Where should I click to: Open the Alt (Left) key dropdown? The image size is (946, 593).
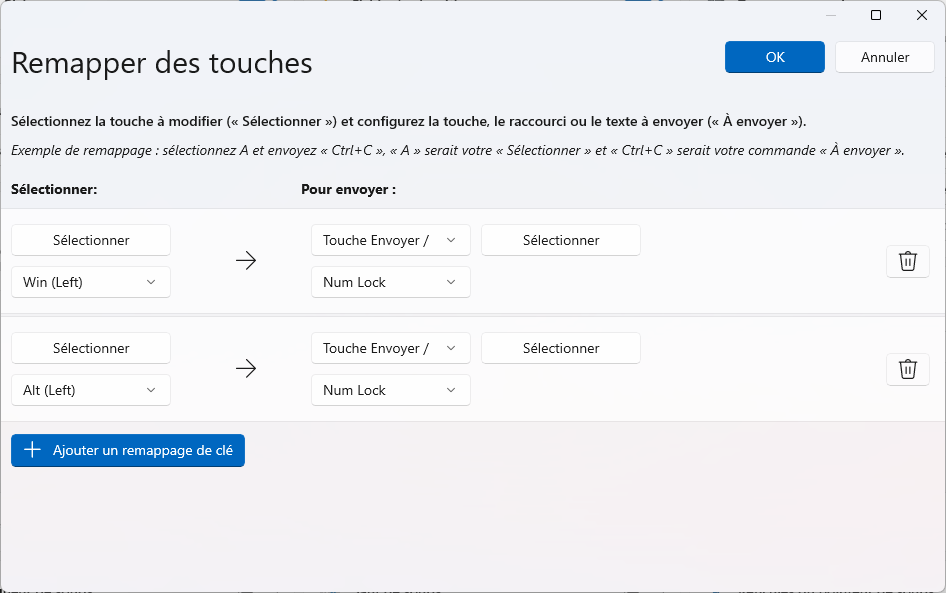pyautogui.click(x=91, y=390)
